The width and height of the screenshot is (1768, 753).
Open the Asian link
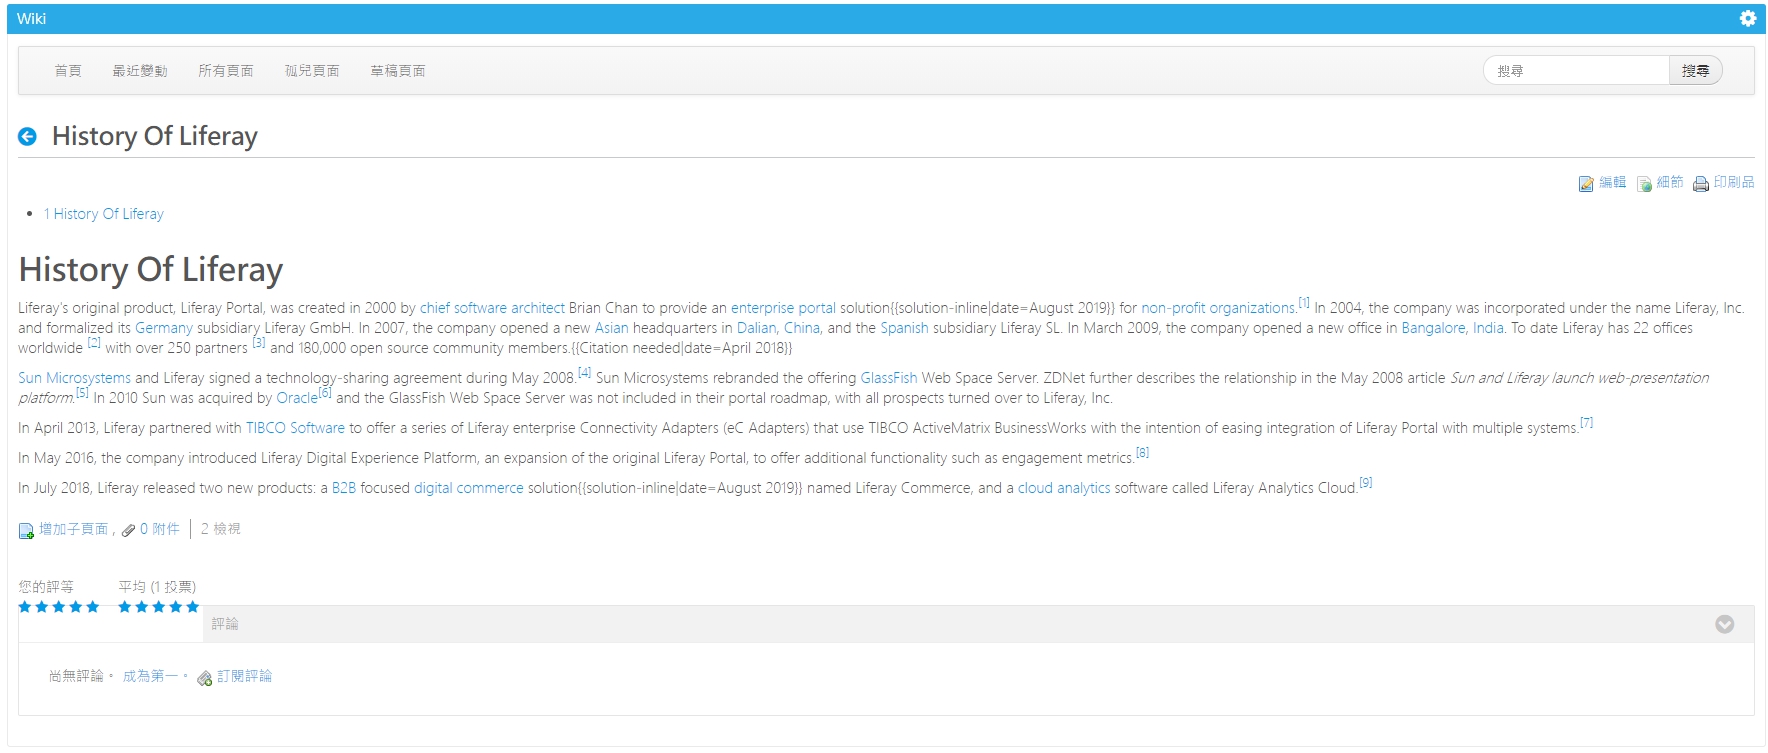(x=612, y=328)
